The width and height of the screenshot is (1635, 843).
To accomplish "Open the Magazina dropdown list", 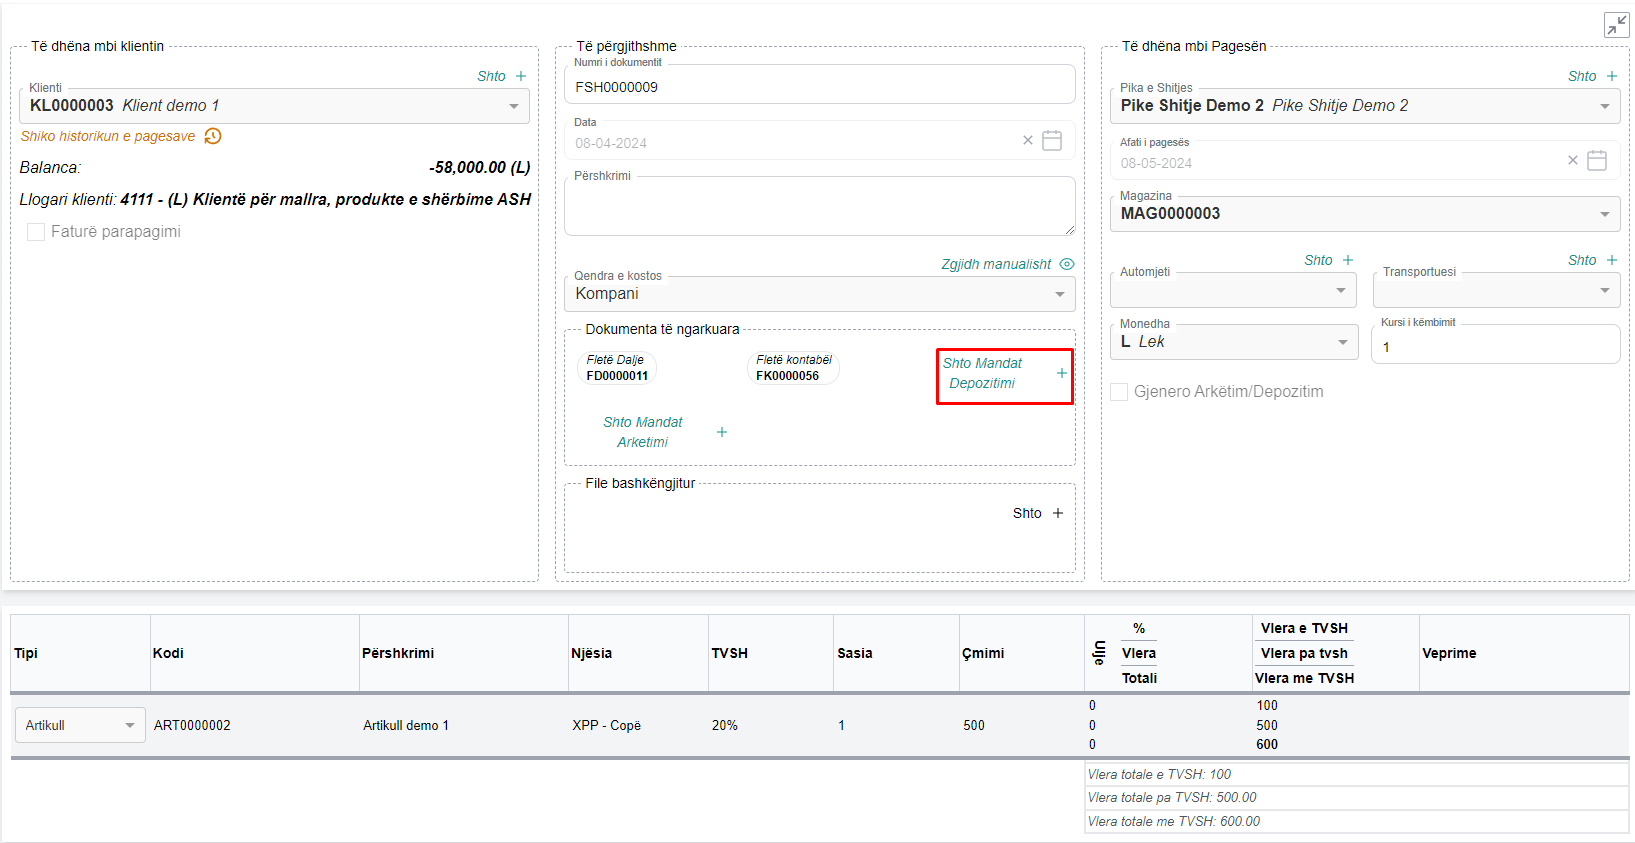I will pyautogui.click(x=1604, y=214).
